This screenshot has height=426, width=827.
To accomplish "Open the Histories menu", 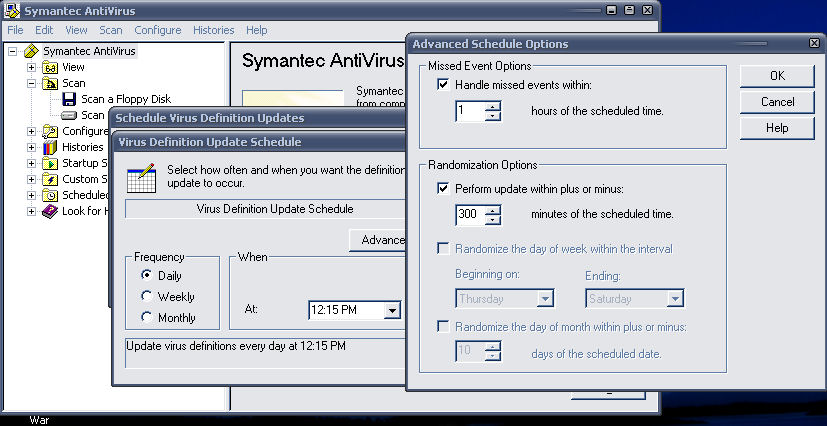I will [214, 30].
